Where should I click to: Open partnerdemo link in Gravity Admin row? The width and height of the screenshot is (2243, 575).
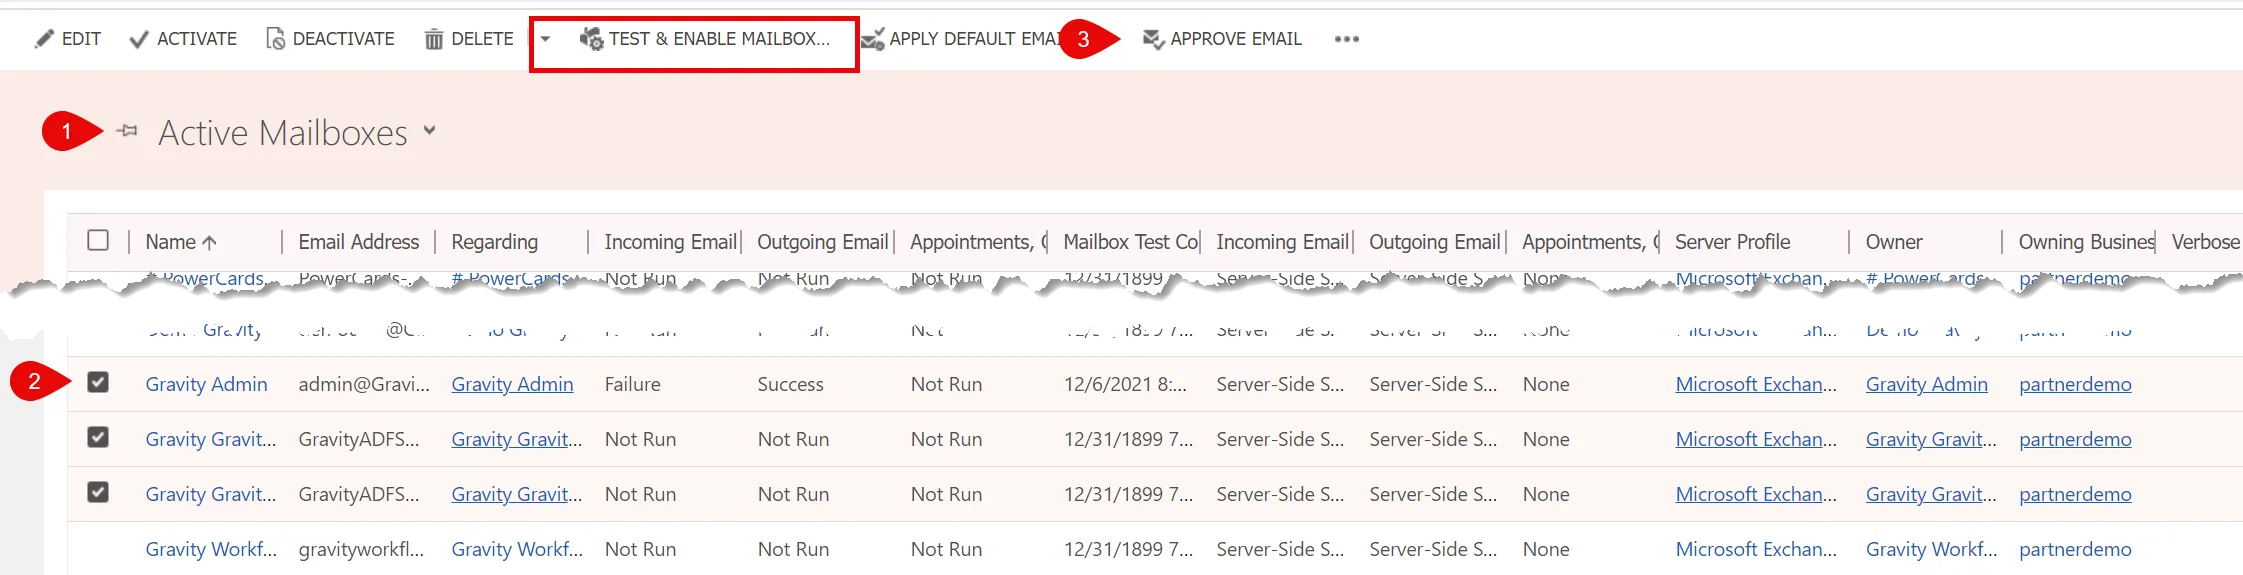2075,384
